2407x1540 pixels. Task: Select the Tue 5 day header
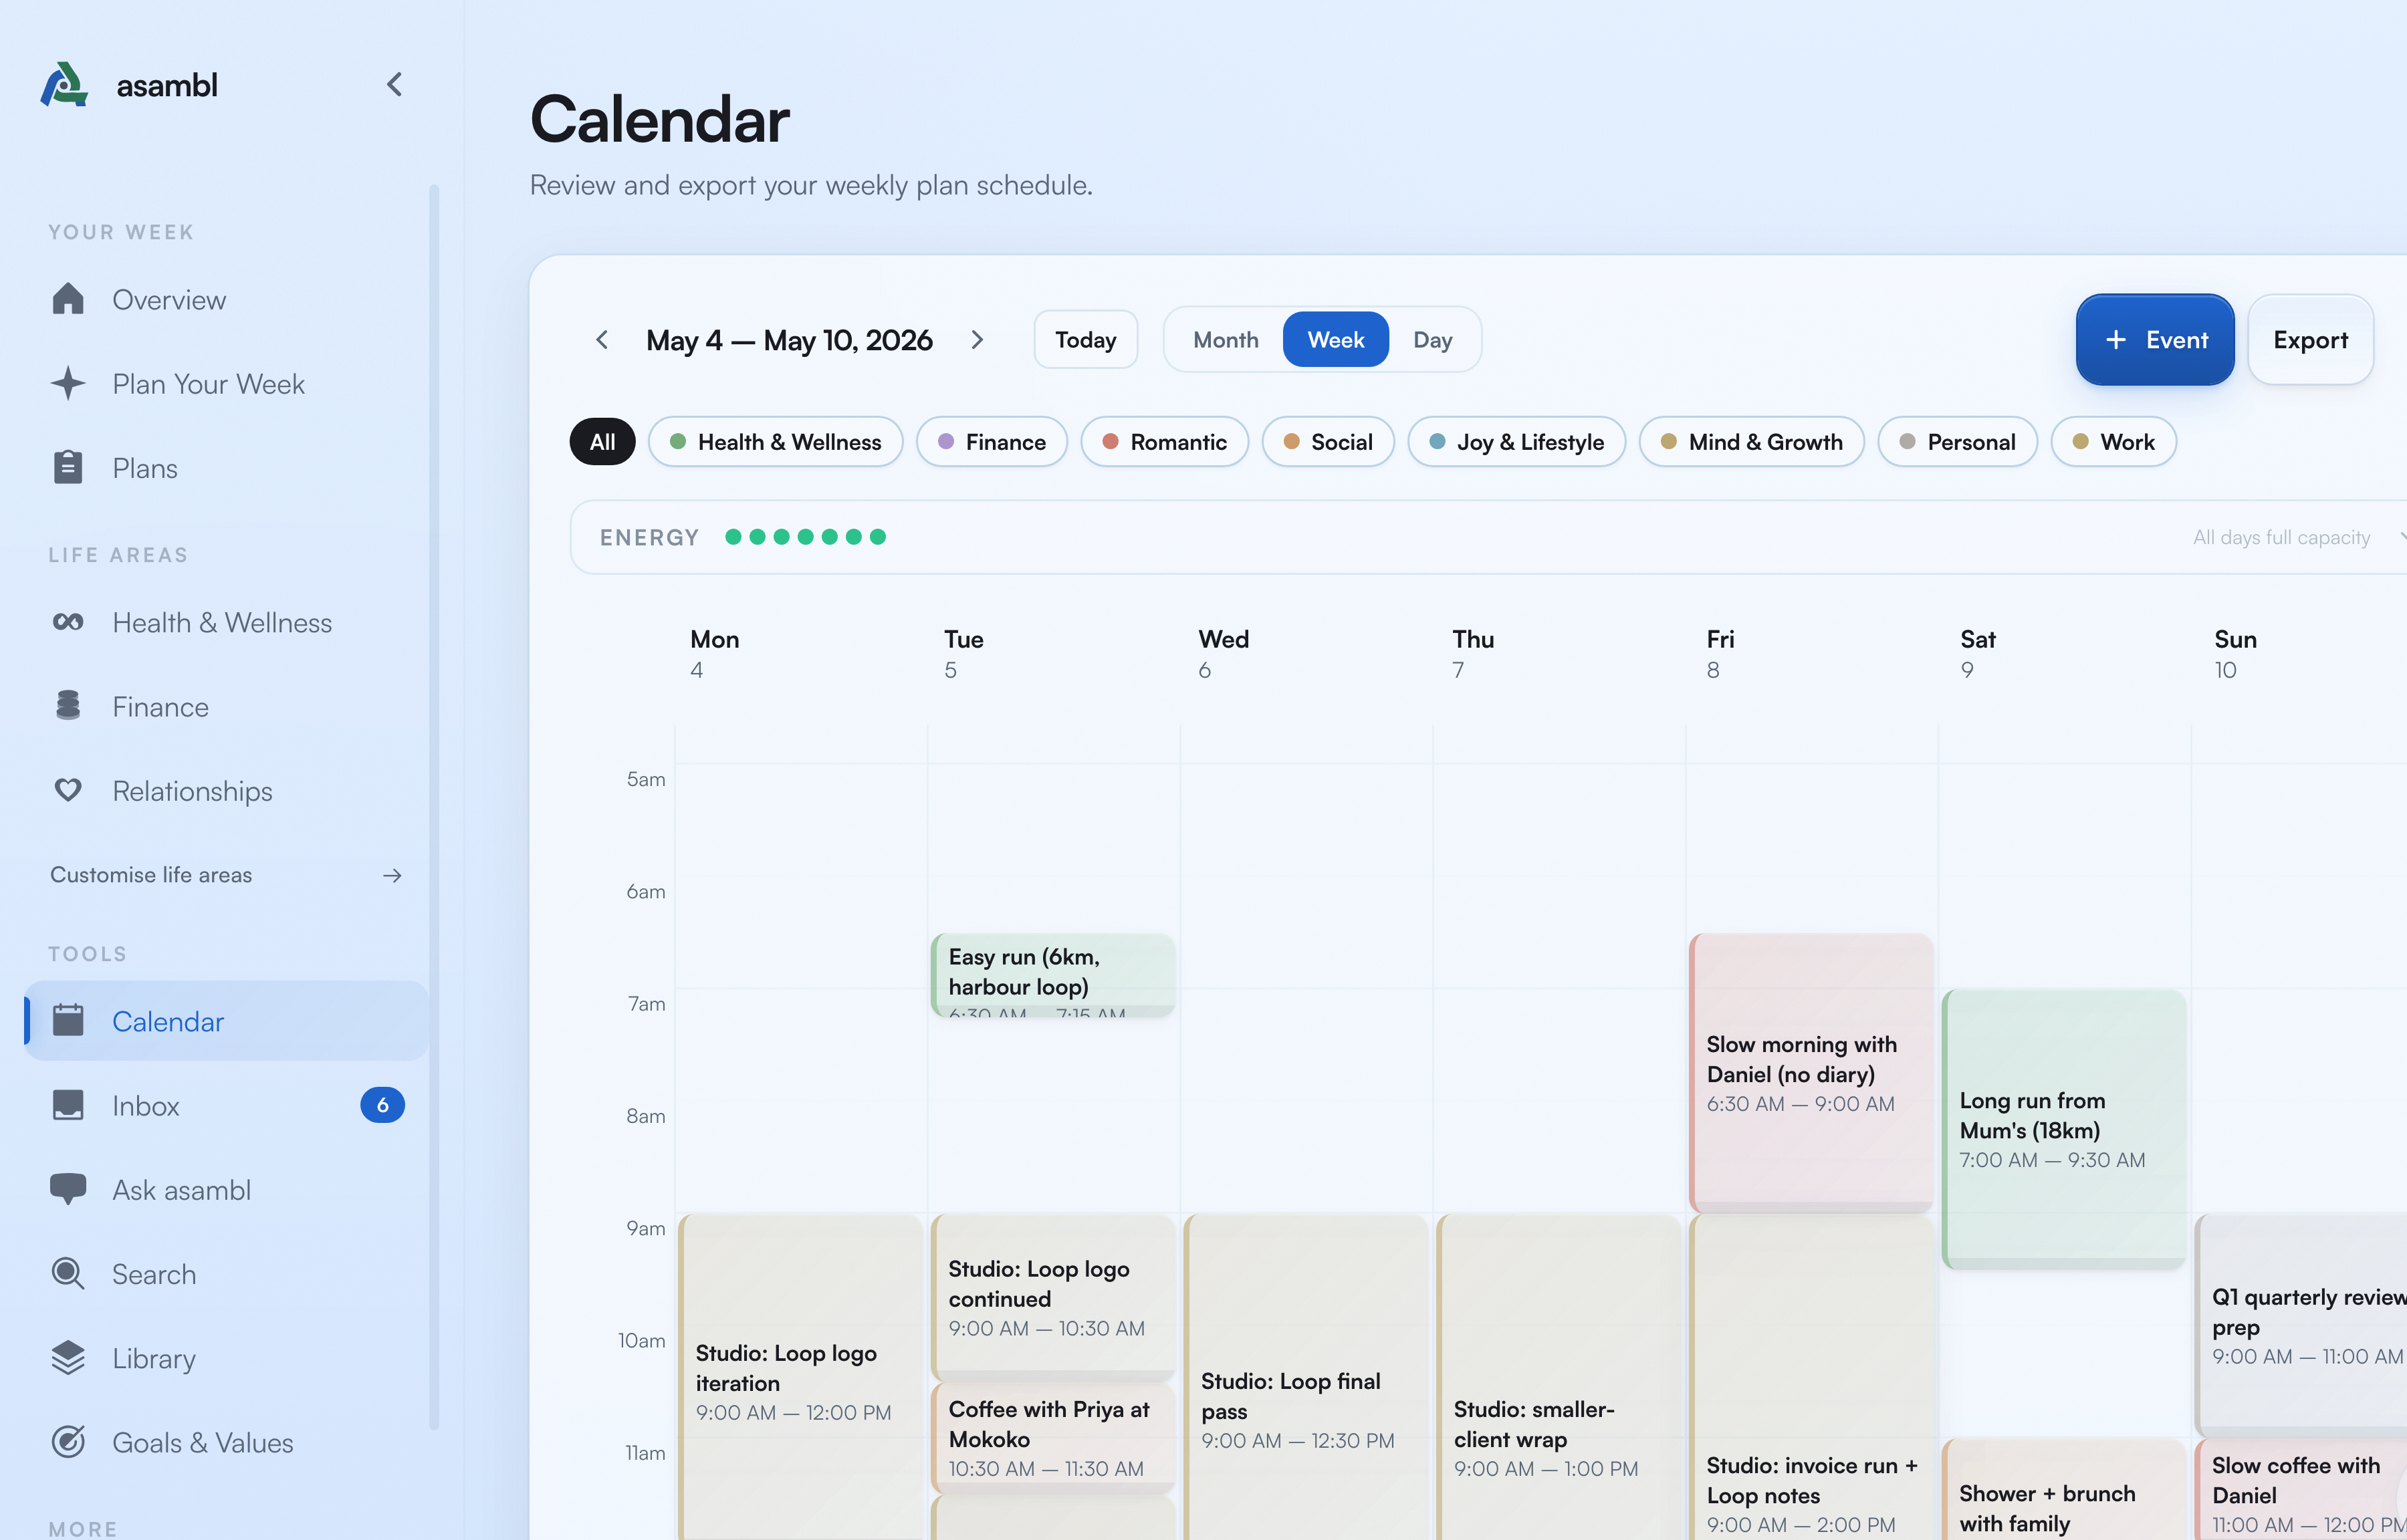[963, 654]
